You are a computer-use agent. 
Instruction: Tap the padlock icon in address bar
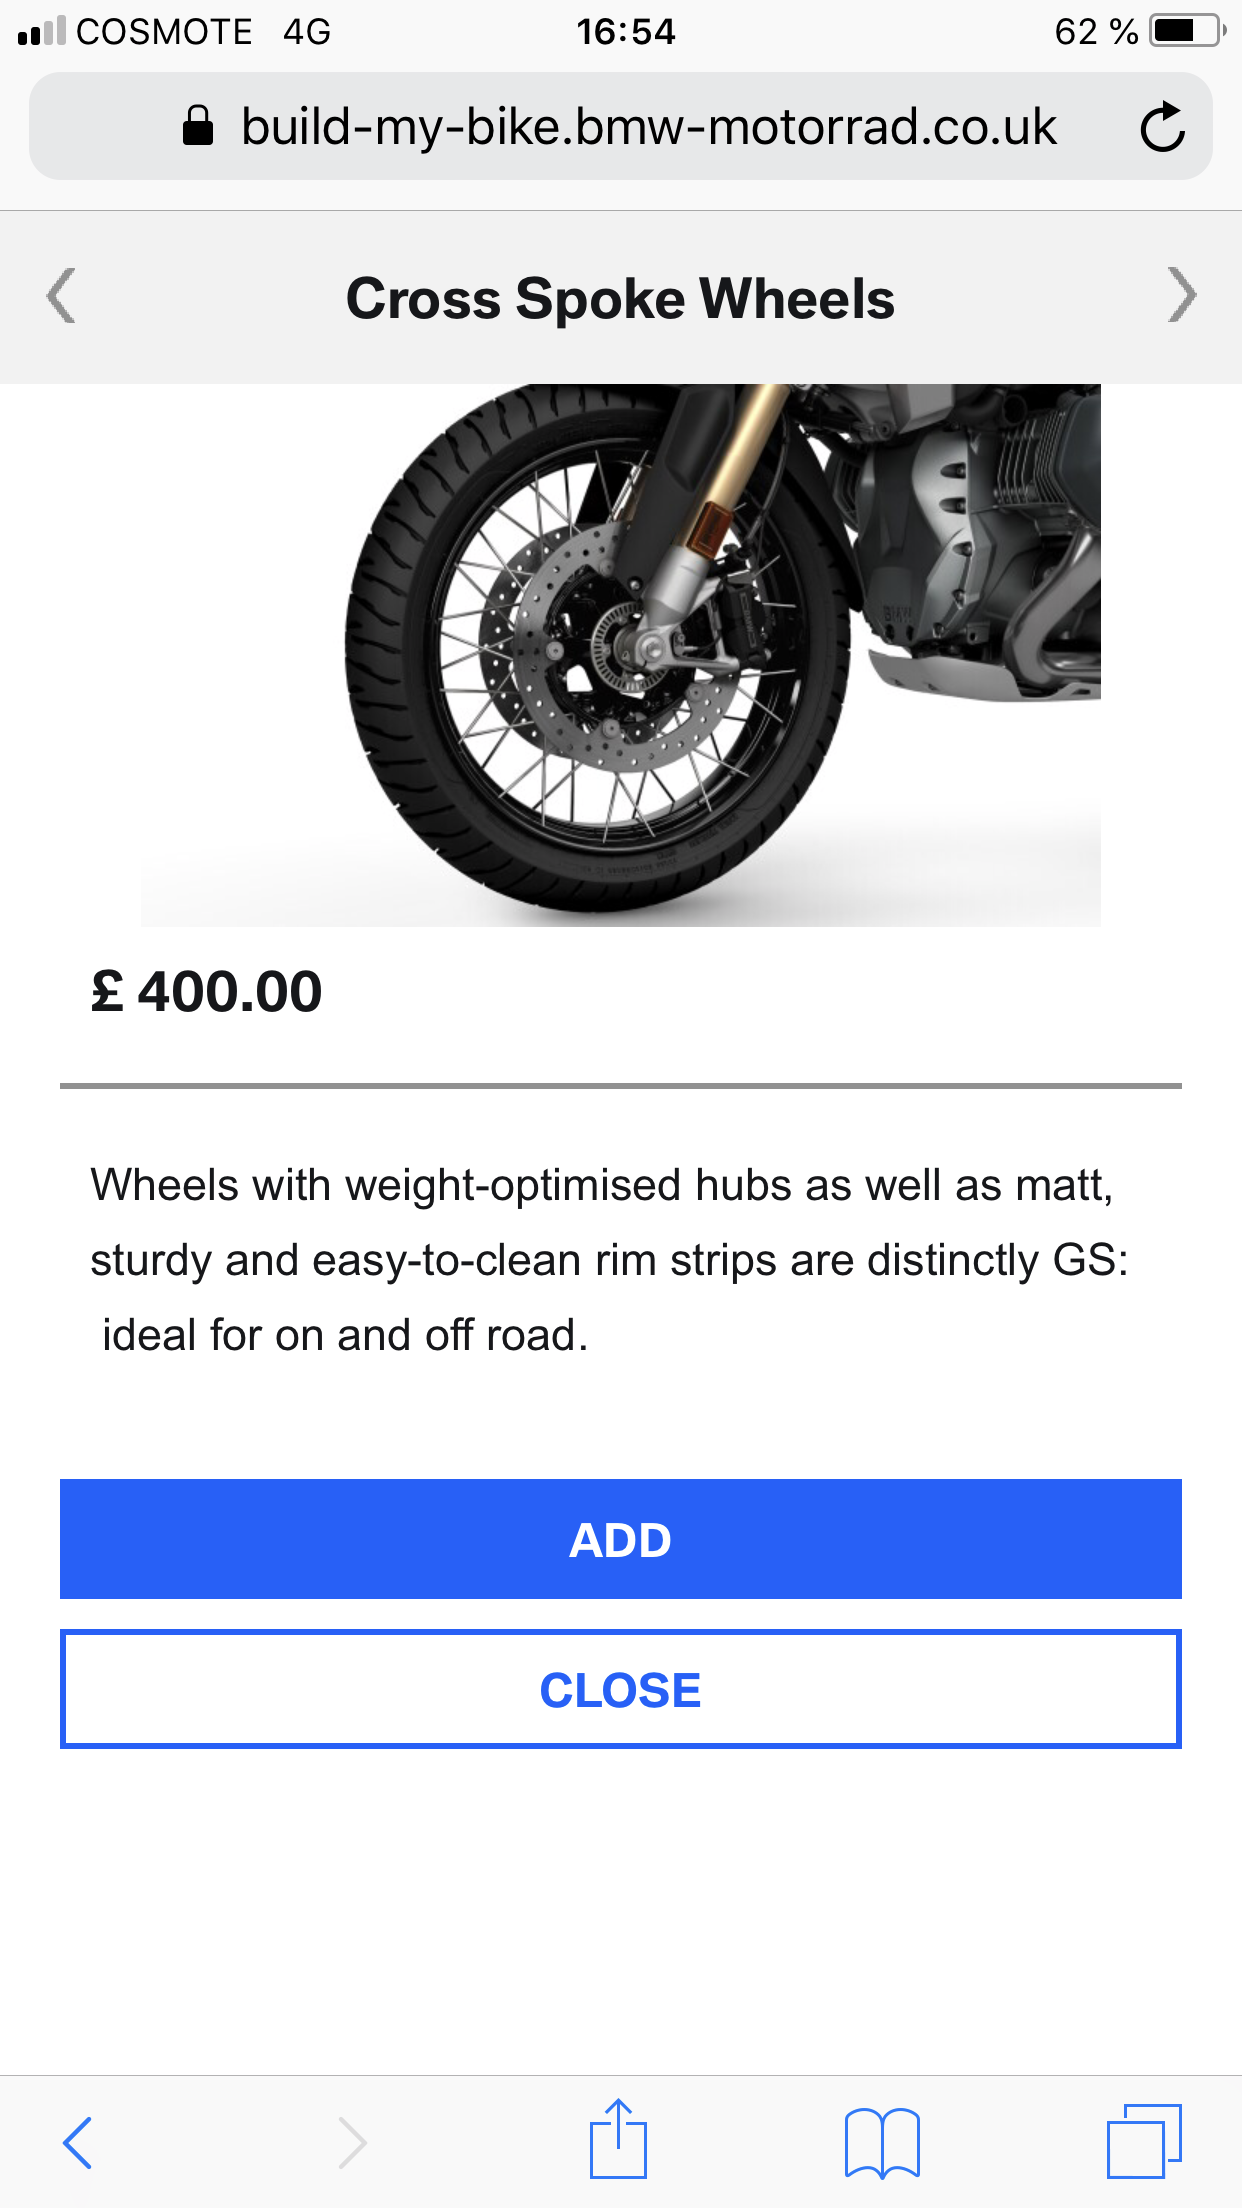tap(198, 127)
